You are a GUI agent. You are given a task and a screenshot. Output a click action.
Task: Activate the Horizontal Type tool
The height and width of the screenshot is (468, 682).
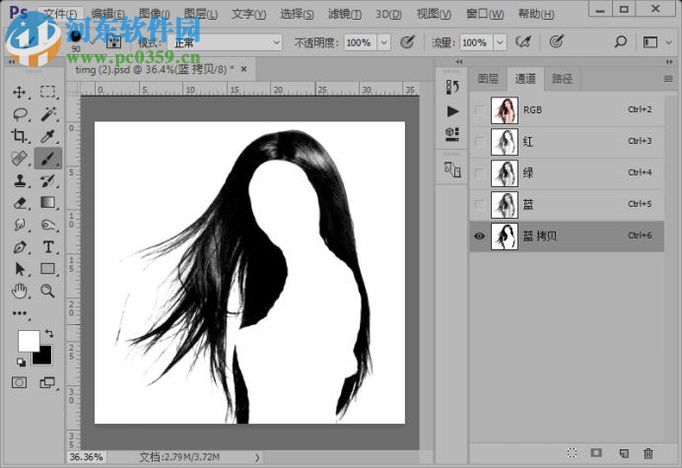(x=47, y=247)
